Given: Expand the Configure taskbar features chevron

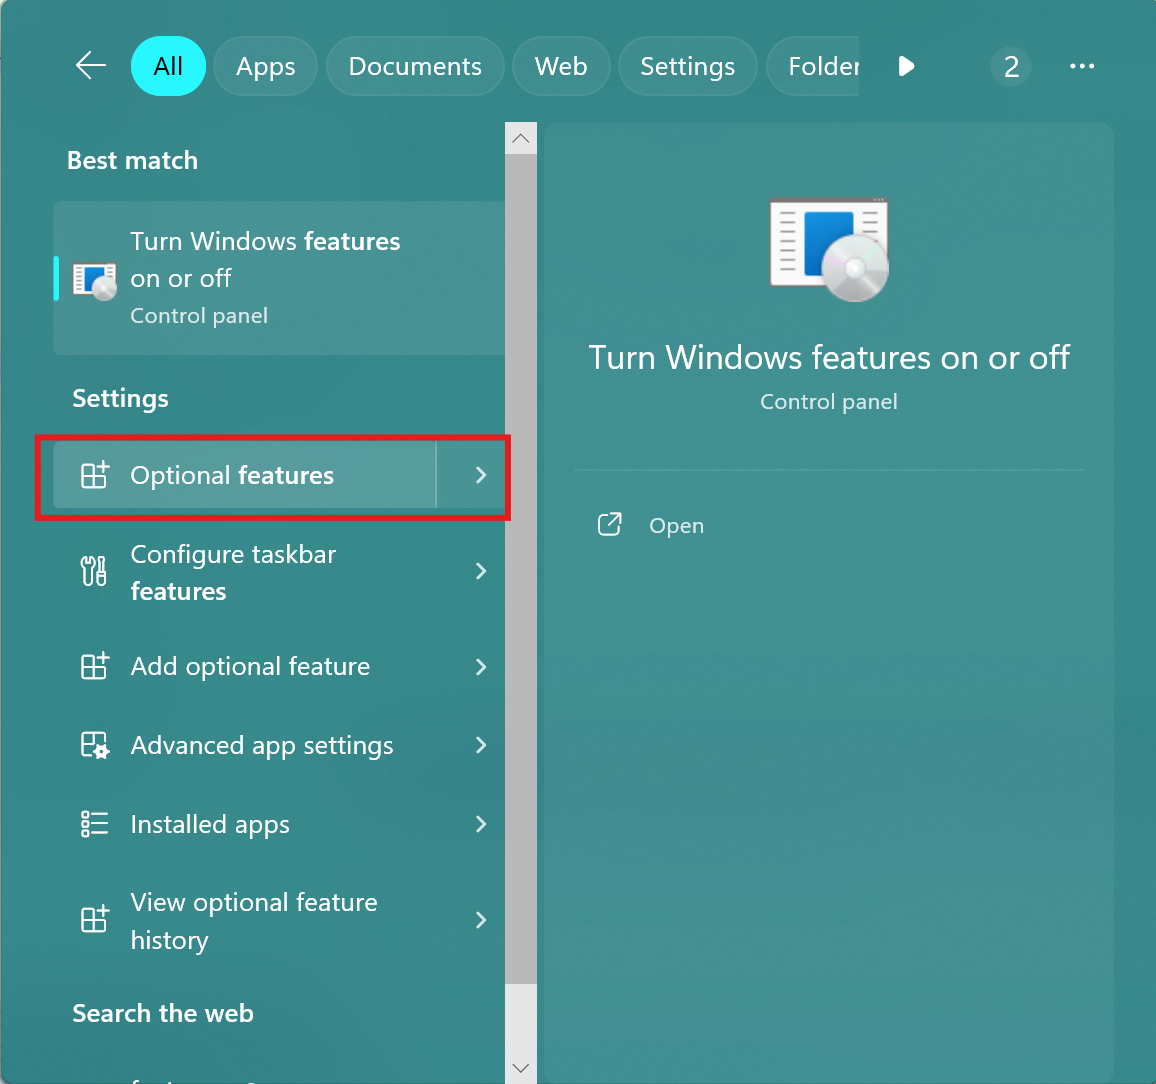Looking at the screenshot, I should tap(481, 571).
